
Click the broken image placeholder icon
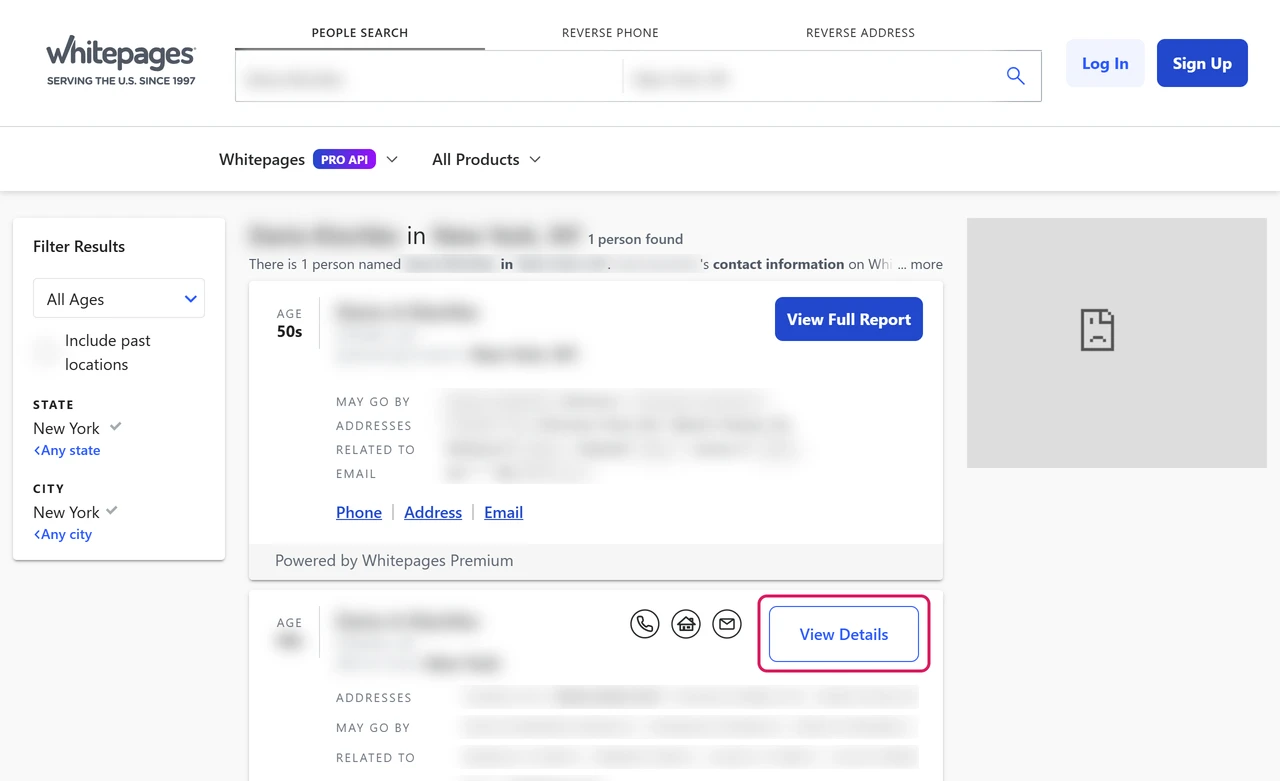[x=1097, y=330]
